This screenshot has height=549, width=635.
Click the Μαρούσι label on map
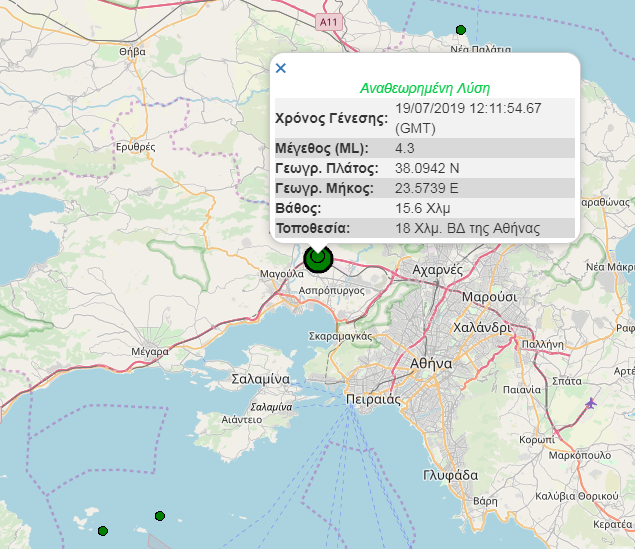coord(489,297)
